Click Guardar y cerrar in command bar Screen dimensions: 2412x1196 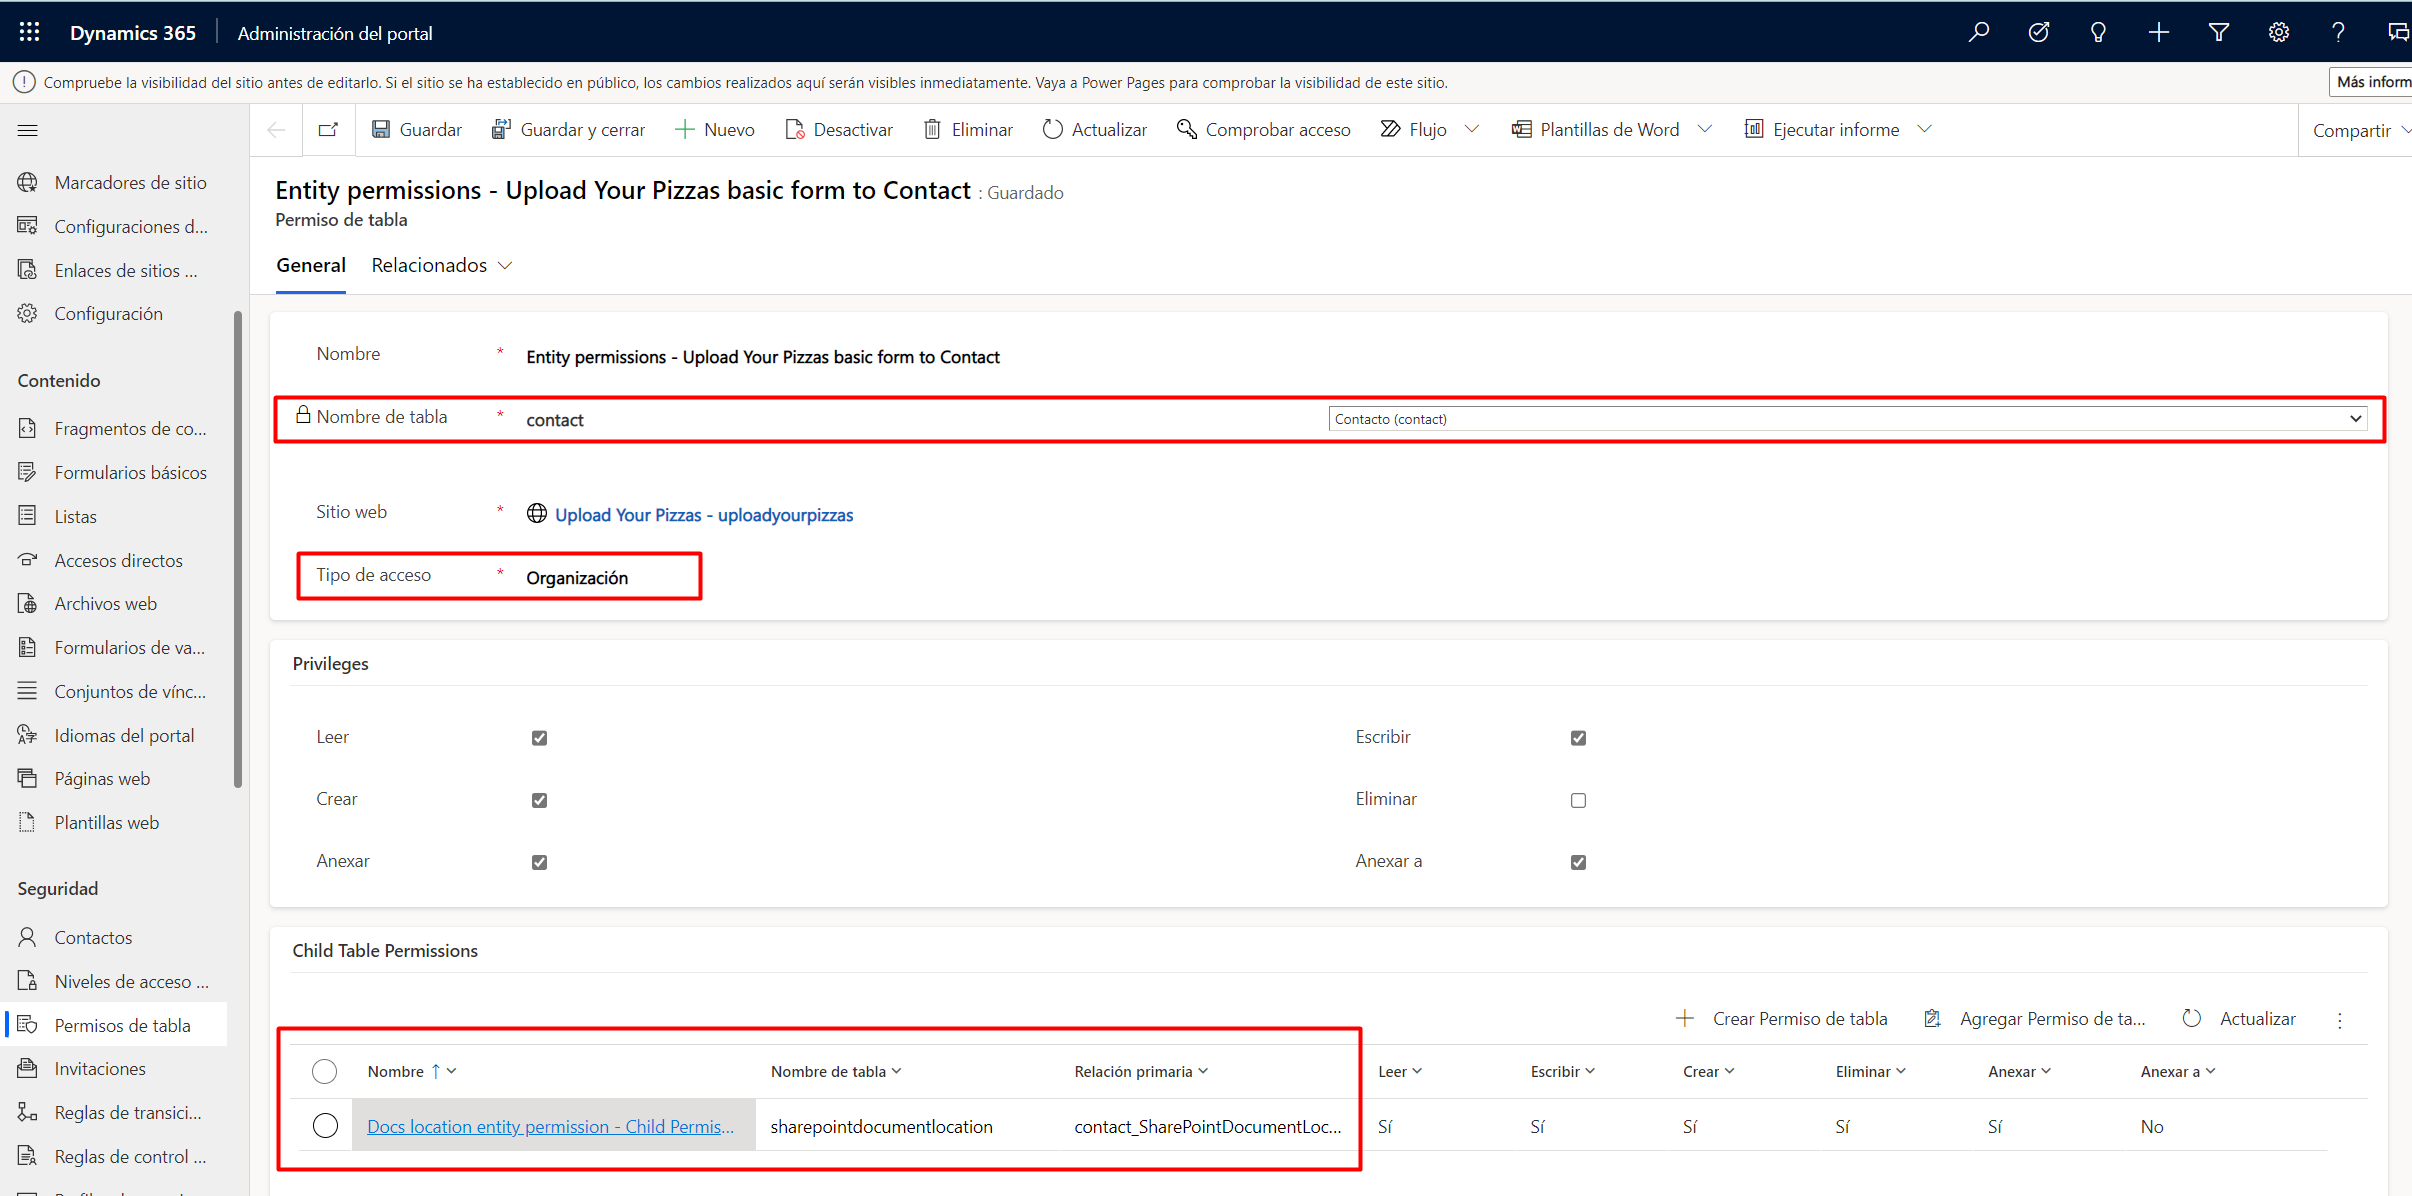coord(568,130)
